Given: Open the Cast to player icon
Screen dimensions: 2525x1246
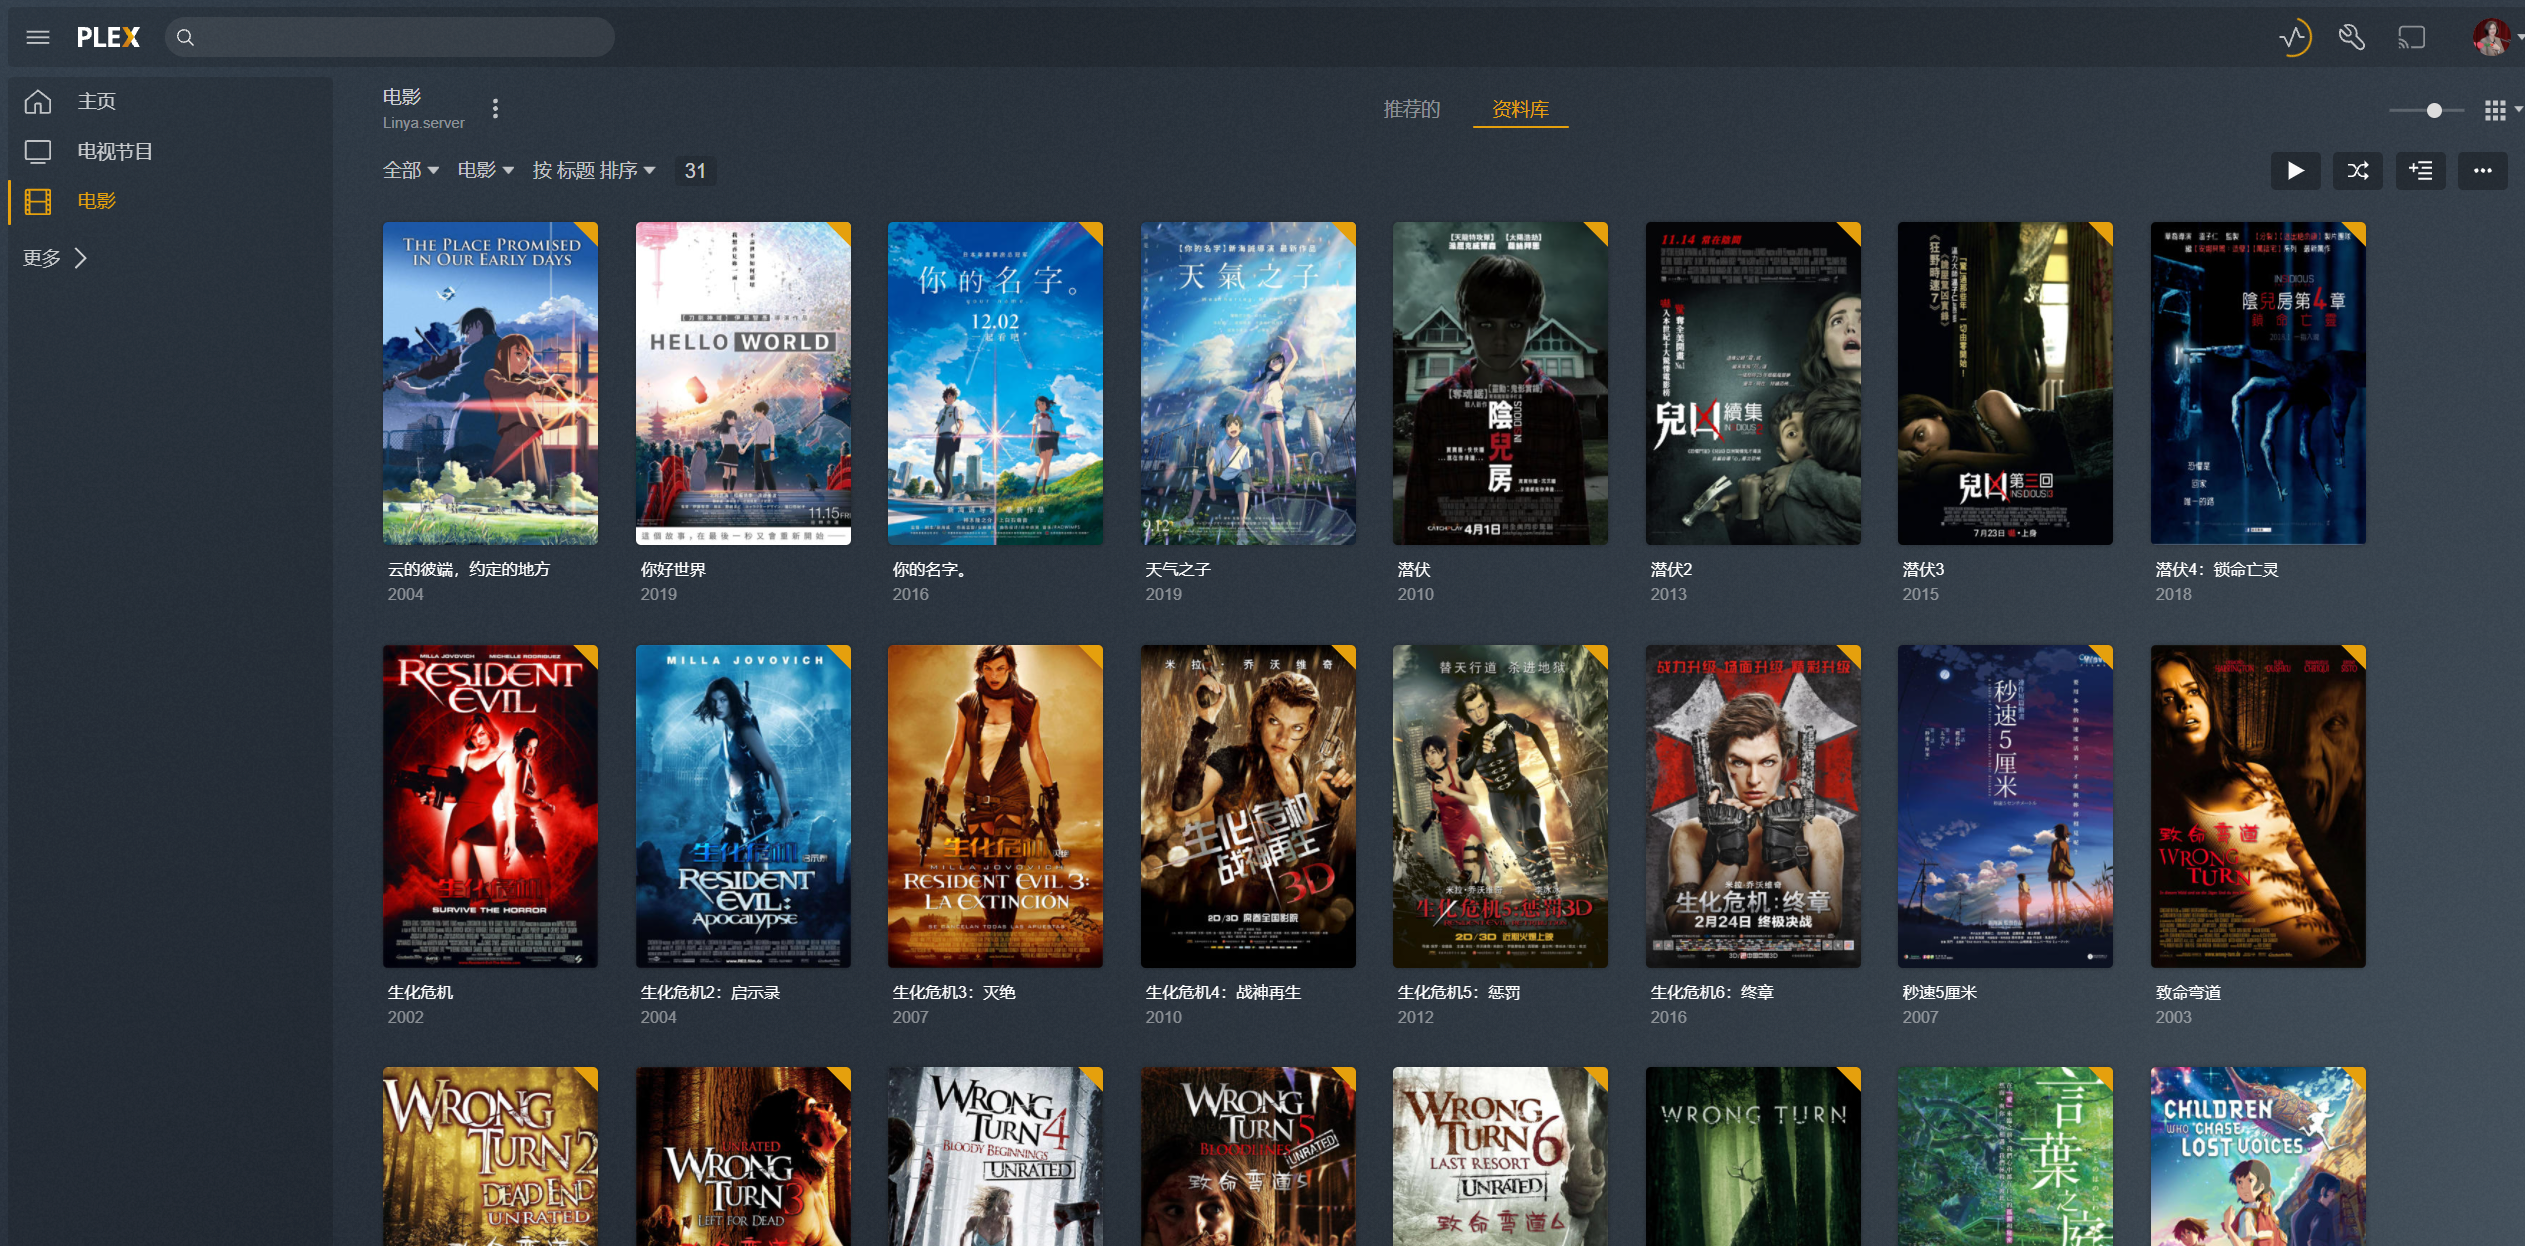Looking at the screenshot, I should (2412, 38).
